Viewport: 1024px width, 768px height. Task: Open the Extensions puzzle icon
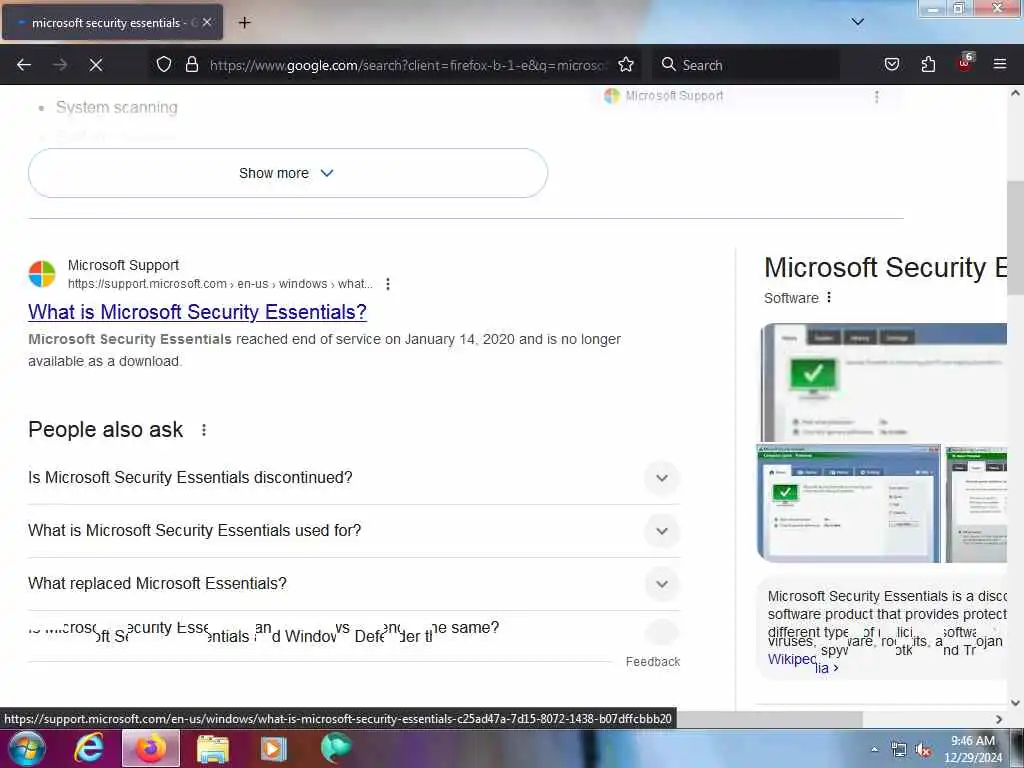[928, 64]
